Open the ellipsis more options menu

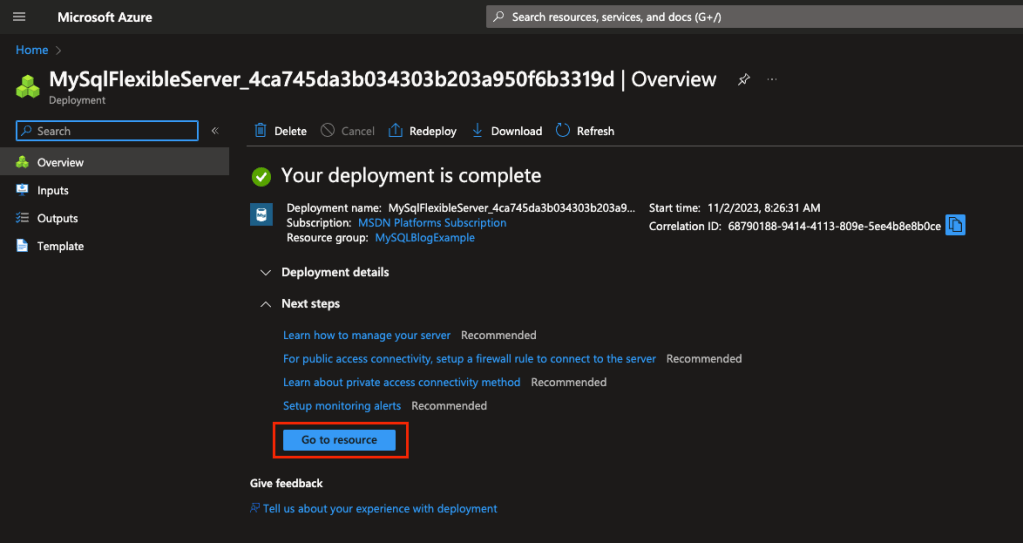(772, 80)
